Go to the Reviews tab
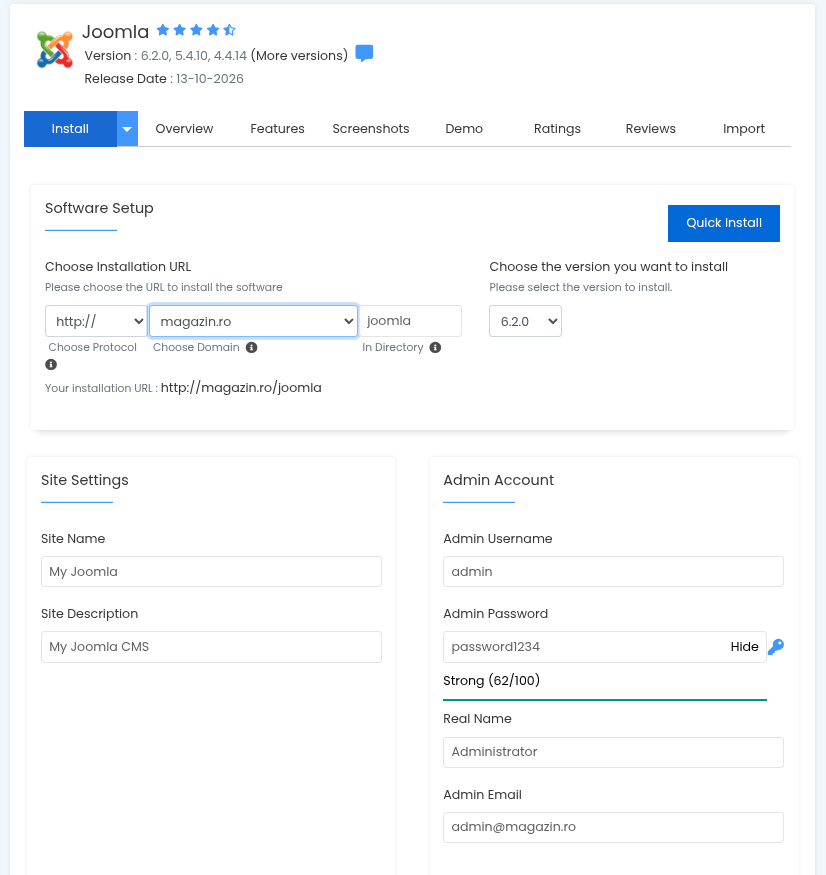Image resolution: width=826 pixels, height=875 pixels. coord(650,129)
